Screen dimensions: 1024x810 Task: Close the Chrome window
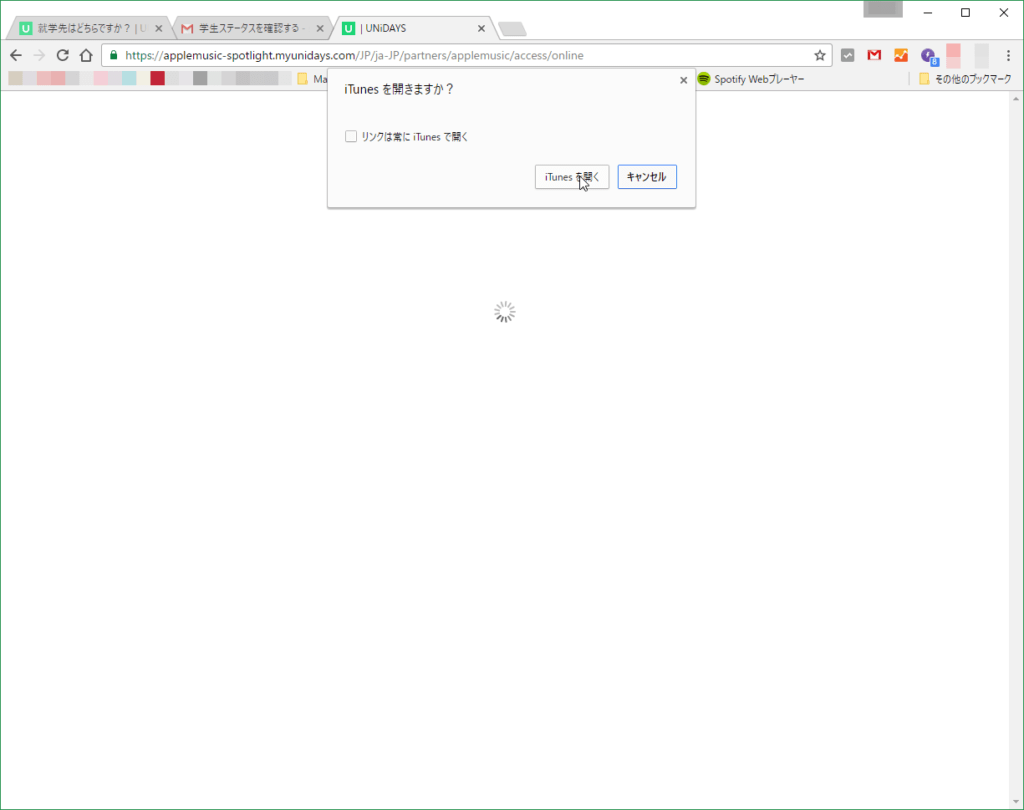coord(1004,12)
